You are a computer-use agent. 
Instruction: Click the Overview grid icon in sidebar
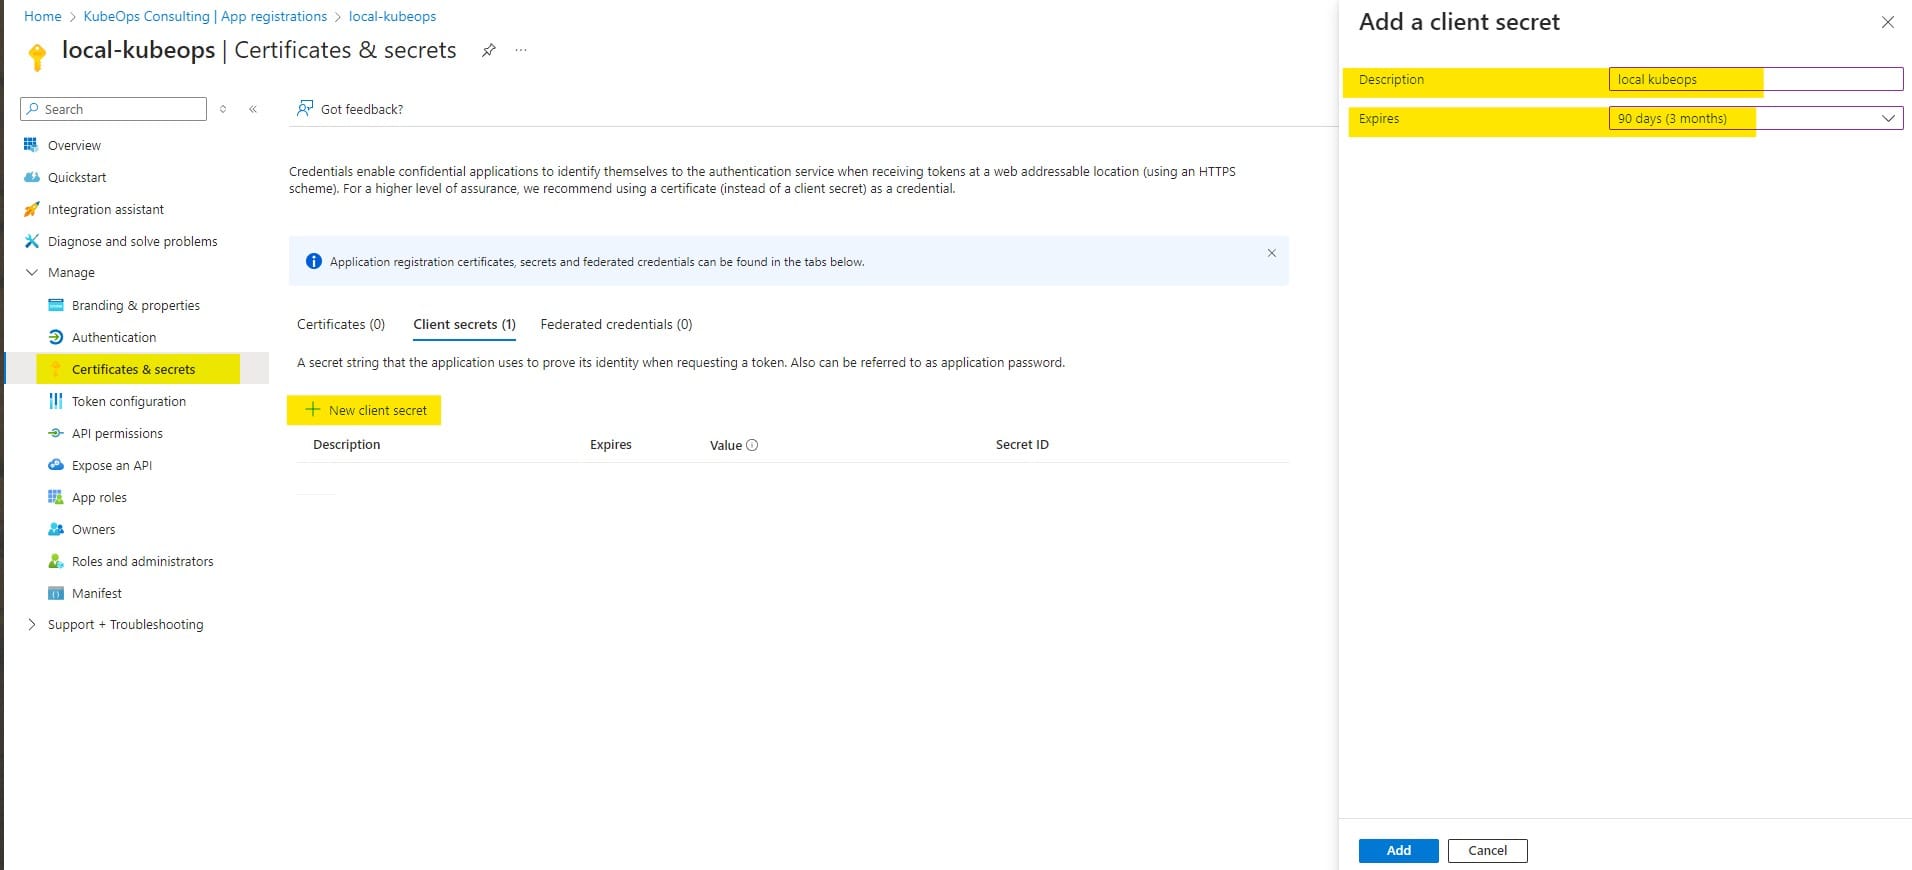point(31,145)
